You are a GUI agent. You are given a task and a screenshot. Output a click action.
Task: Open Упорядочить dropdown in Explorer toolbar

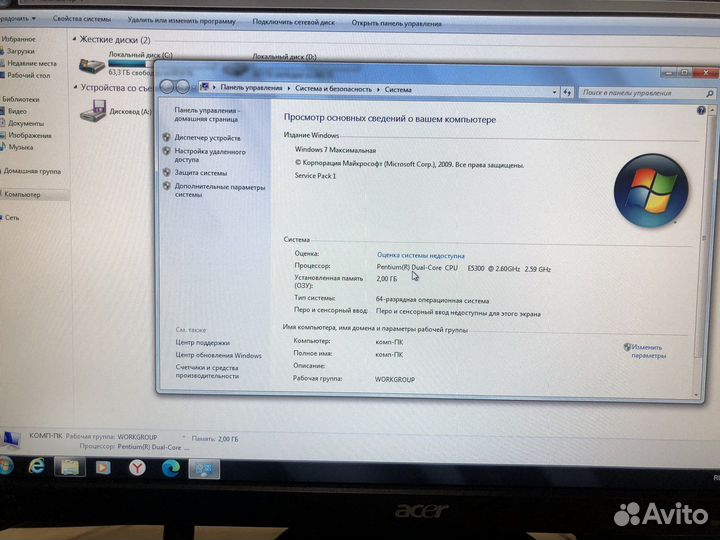pyautogui.click(x=17, y=18)
